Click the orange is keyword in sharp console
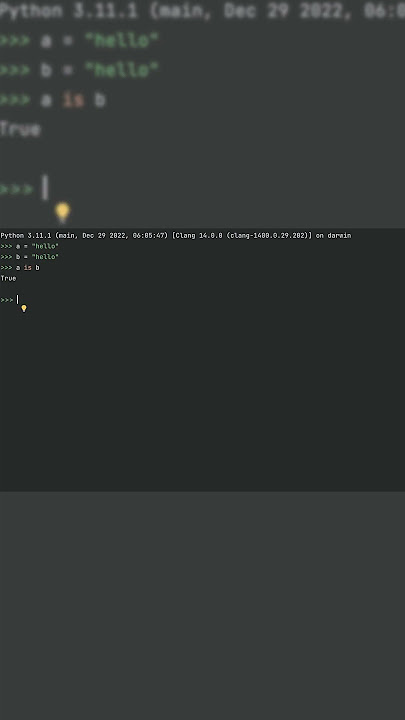 point(28,267)
